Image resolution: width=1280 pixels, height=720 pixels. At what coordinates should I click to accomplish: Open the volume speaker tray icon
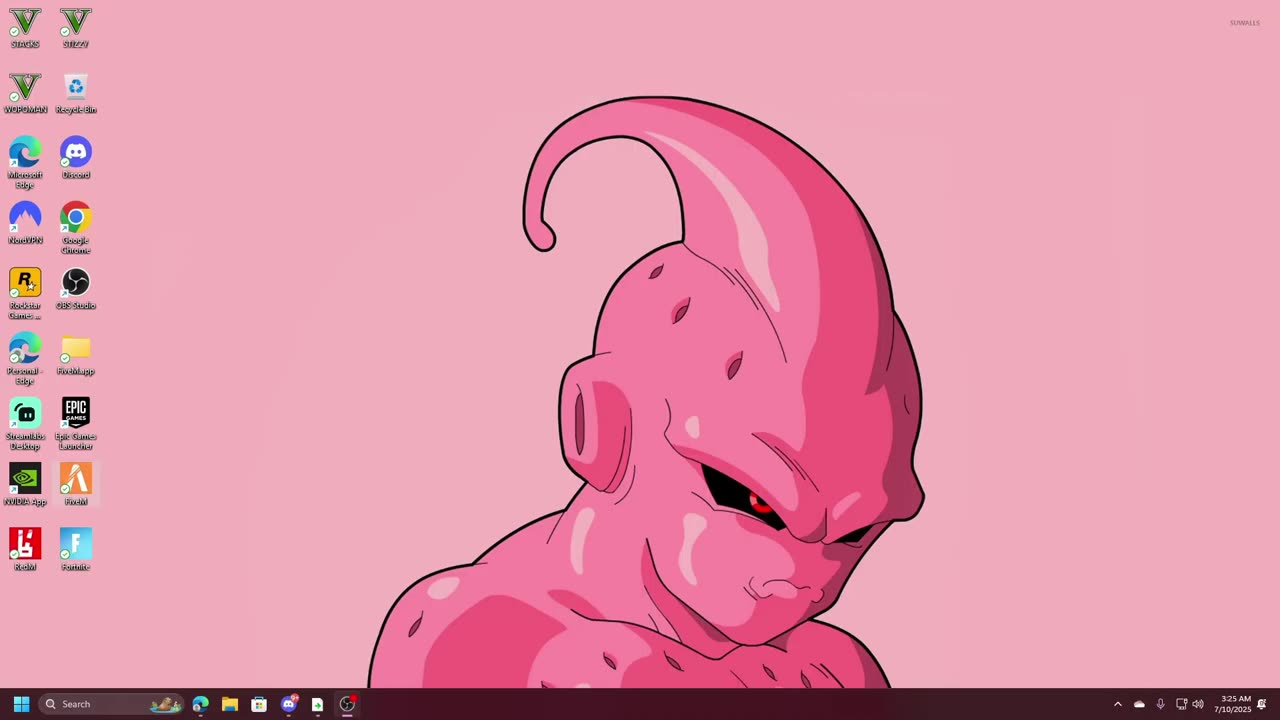1198,704
